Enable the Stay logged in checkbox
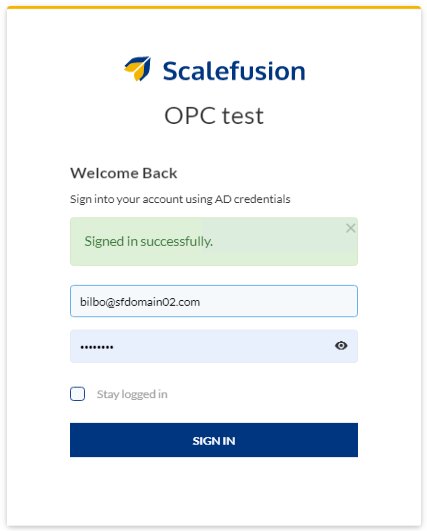Viewport: 427px width, 531px height. [x=78, y=394]
